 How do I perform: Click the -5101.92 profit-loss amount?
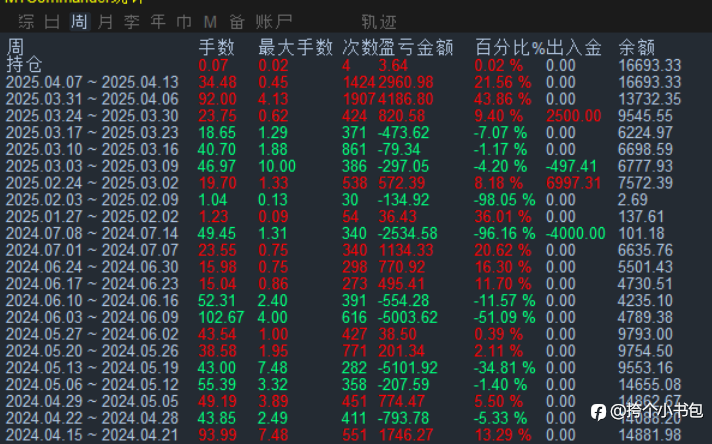coord(408,368)
